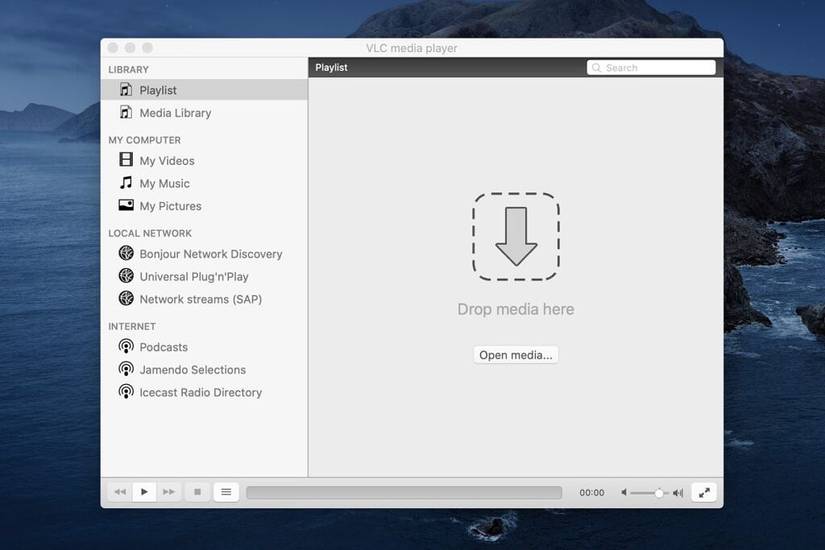Click the Media Library document icon
Image resolution: width=825 pixels, height=550 pixels.
click(x=126, y=112)
